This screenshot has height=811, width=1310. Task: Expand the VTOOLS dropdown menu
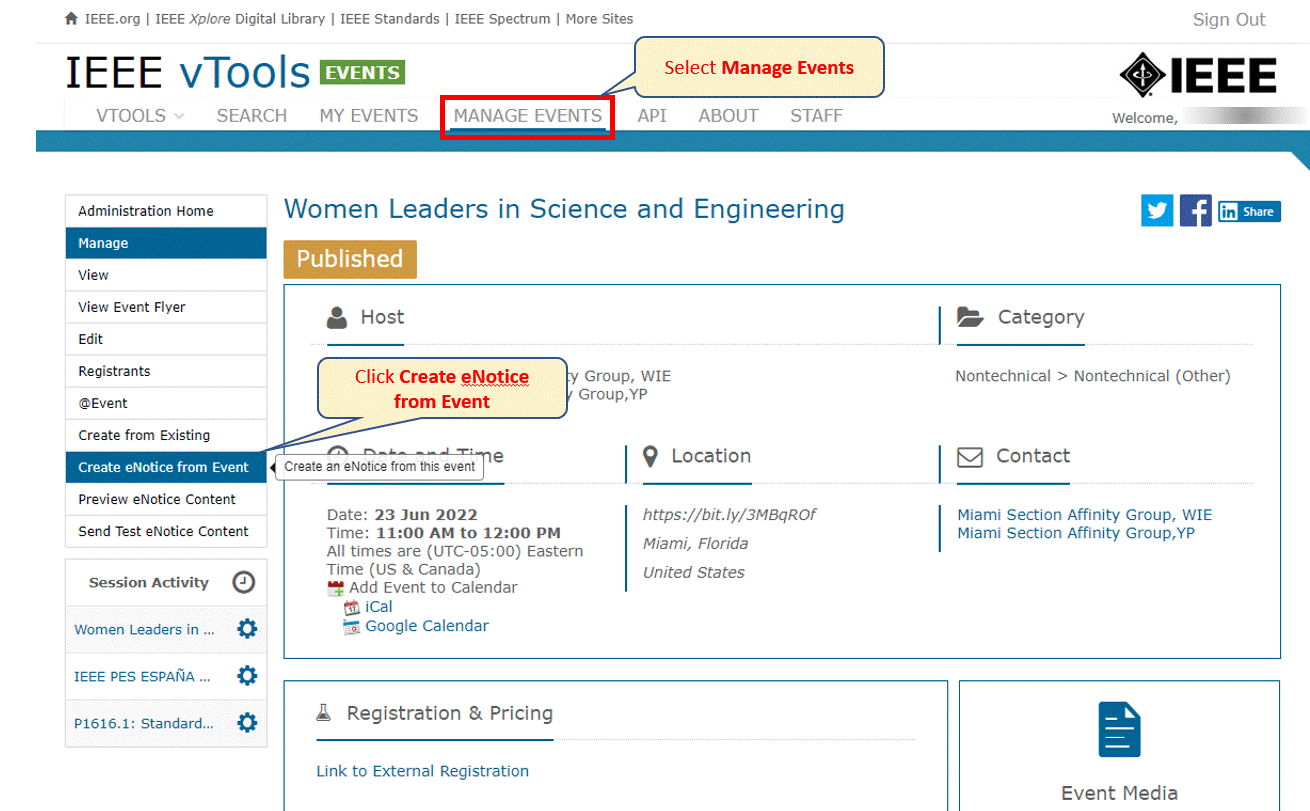pyautogui.click(x=140, y=116)
